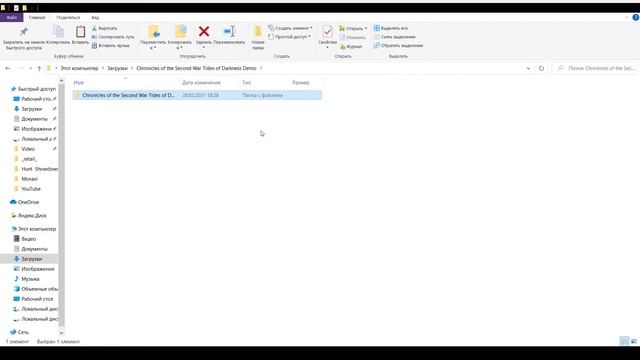Image resolution: width=640 pixels, height=360 pixels.
Task: Click the Cut scissors command
Action: 104,28
